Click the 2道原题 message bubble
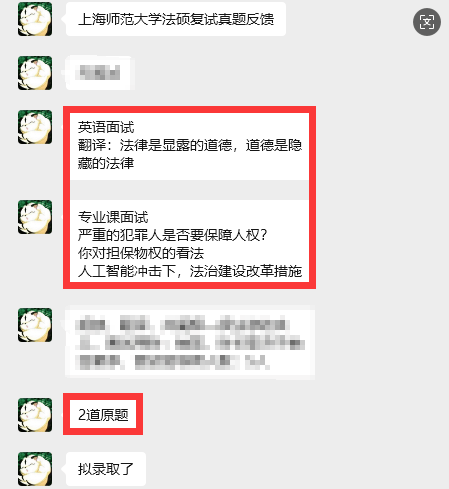Image resolution: width=449 pixels, height=489 pixels. 103,415
